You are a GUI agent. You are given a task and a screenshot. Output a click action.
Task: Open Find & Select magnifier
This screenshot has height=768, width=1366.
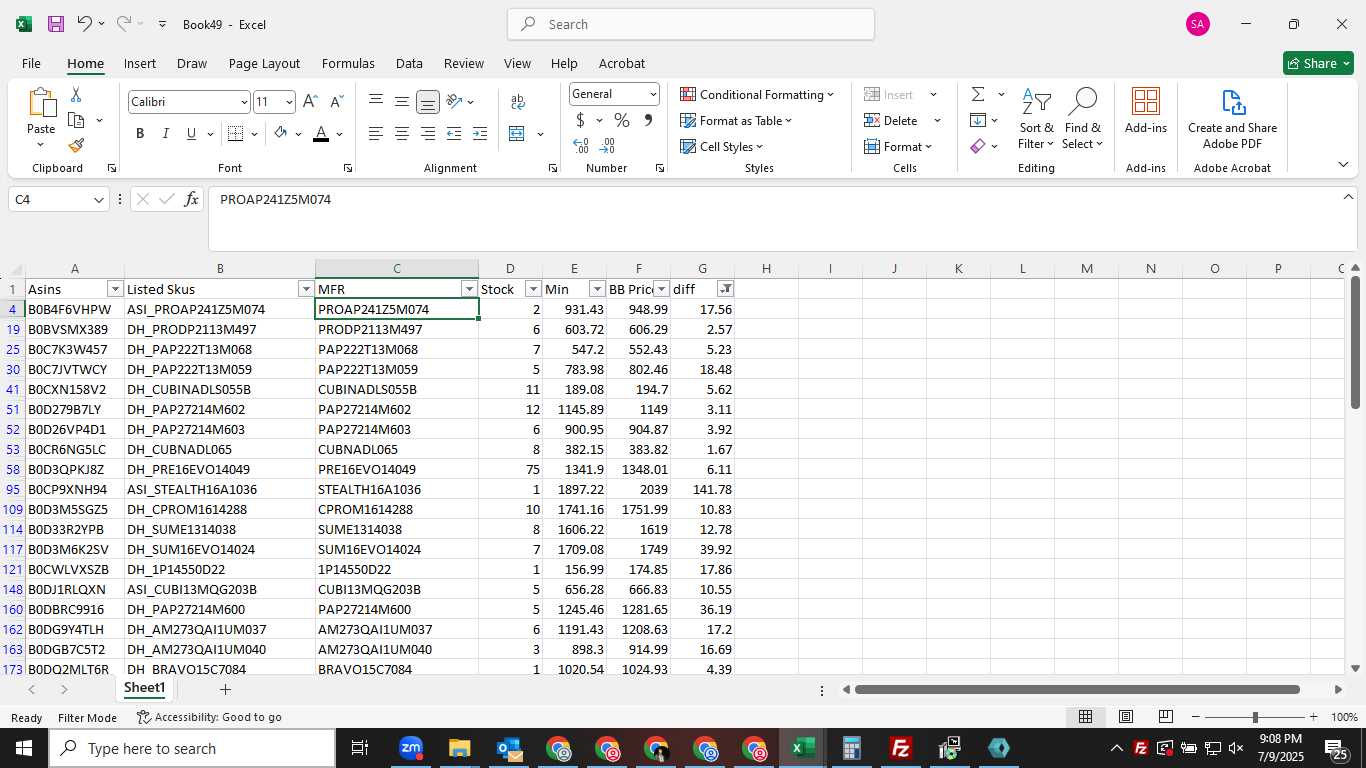tap(1083, 118)
